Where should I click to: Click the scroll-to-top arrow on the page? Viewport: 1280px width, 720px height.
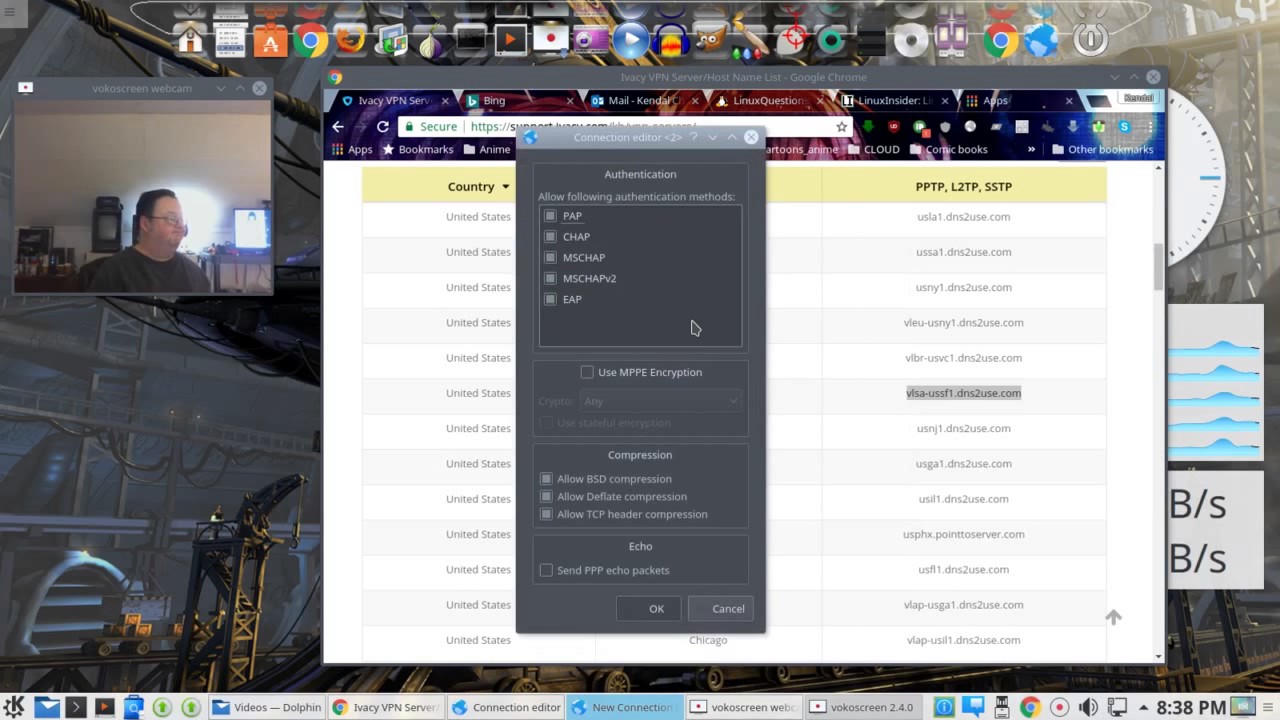[1113, 618]
